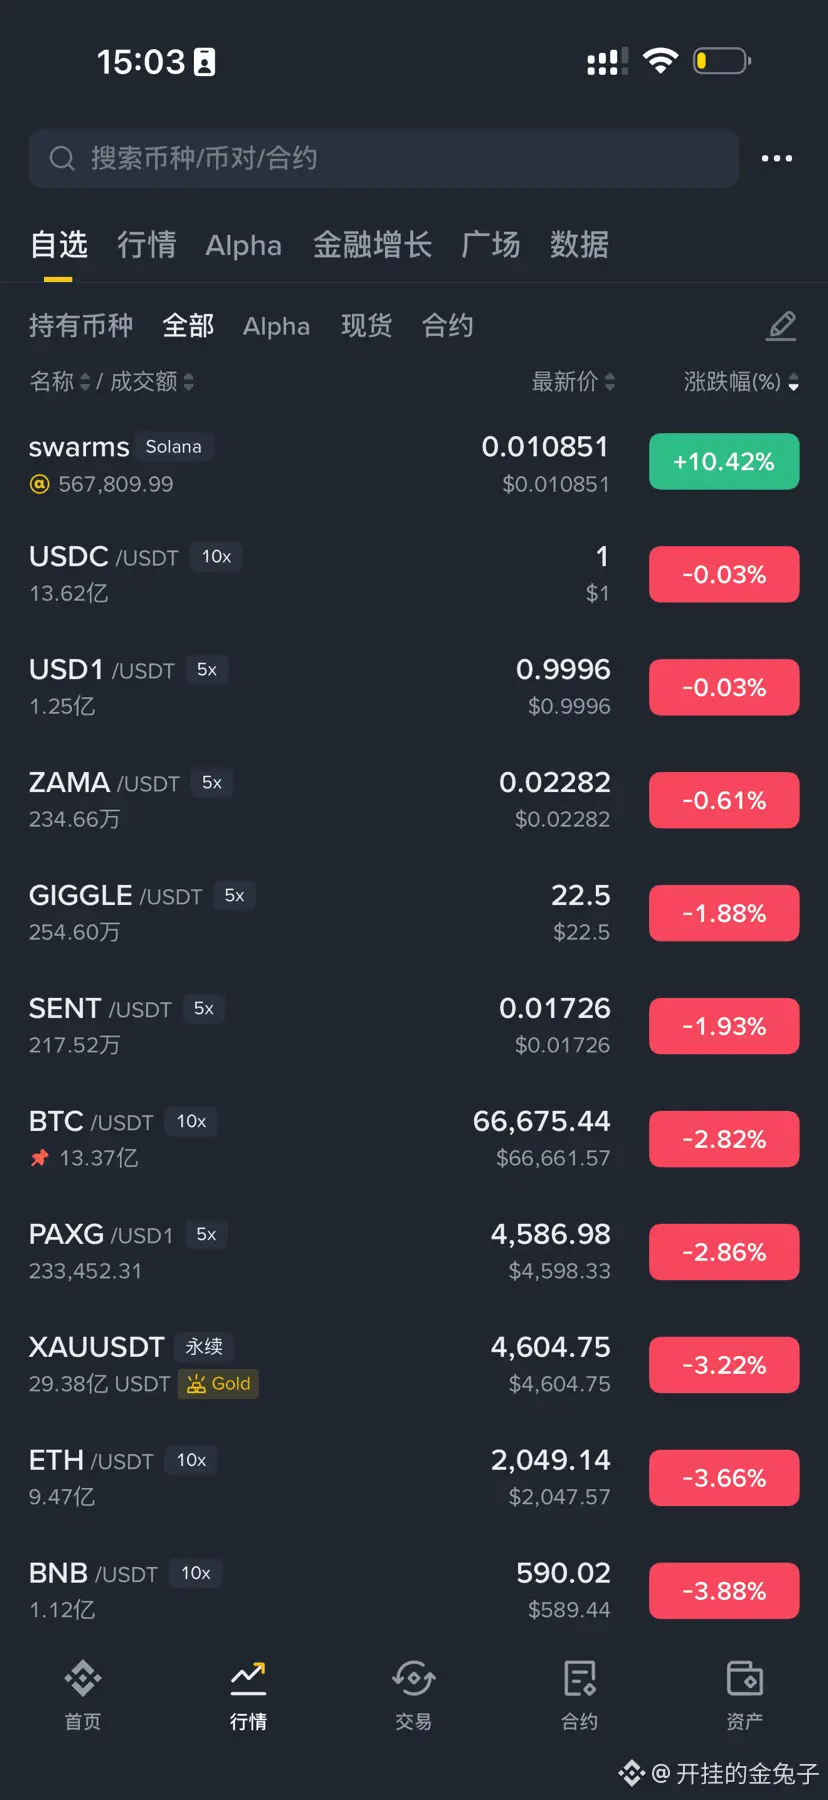The image size is (828, 1800).
Task: Tap the edit watchlist pencil icon
Action: pyautogui.click(x=781, y=326)
